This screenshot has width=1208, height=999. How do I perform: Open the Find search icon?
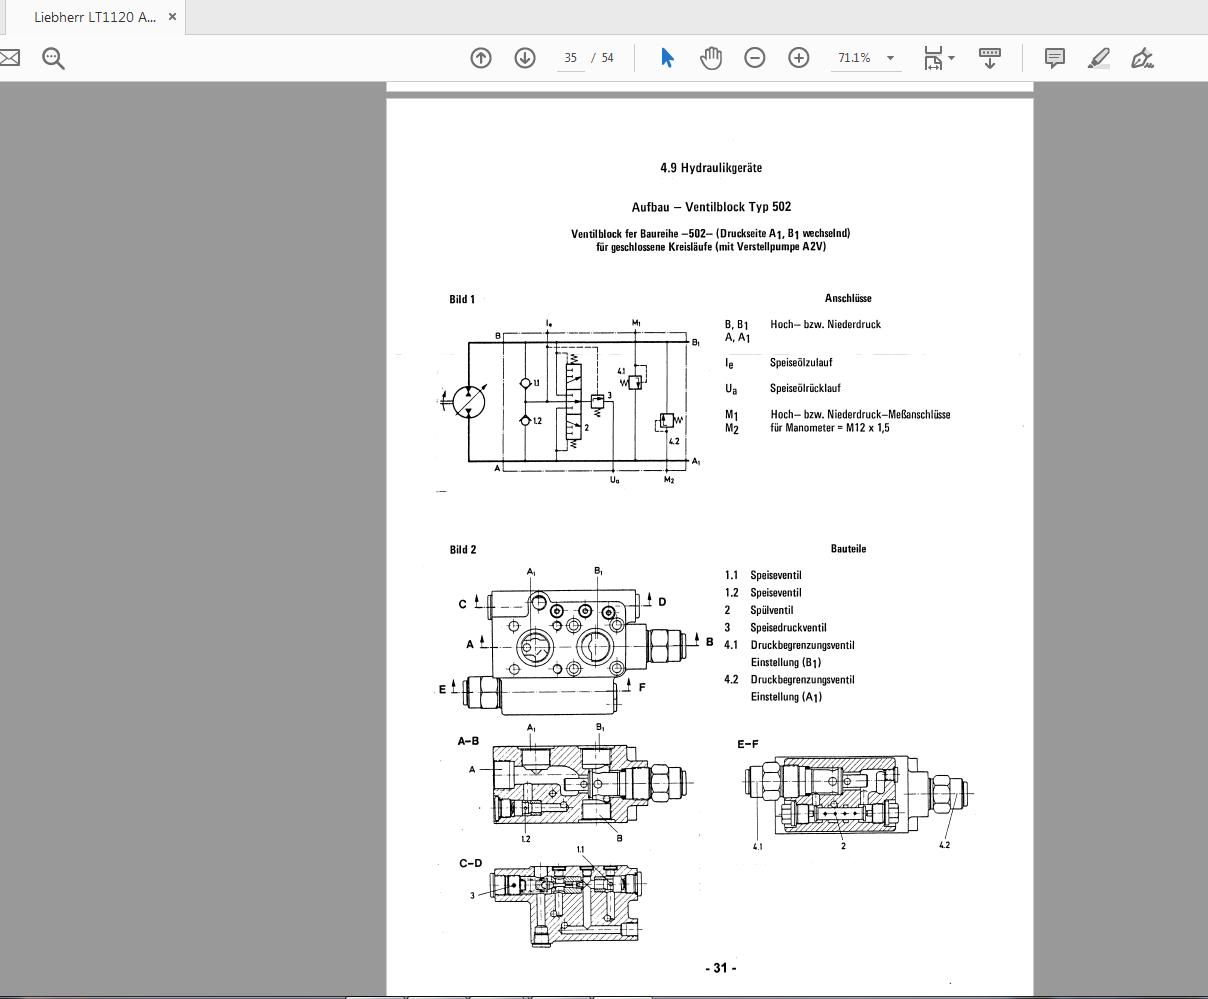point(53,58)
